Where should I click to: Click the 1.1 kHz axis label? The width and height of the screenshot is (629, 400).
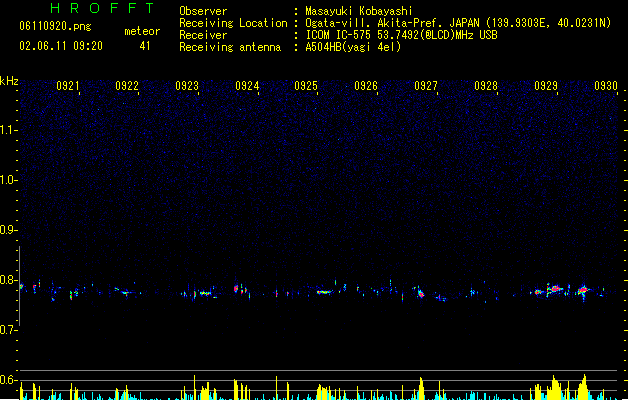(8, 130)
